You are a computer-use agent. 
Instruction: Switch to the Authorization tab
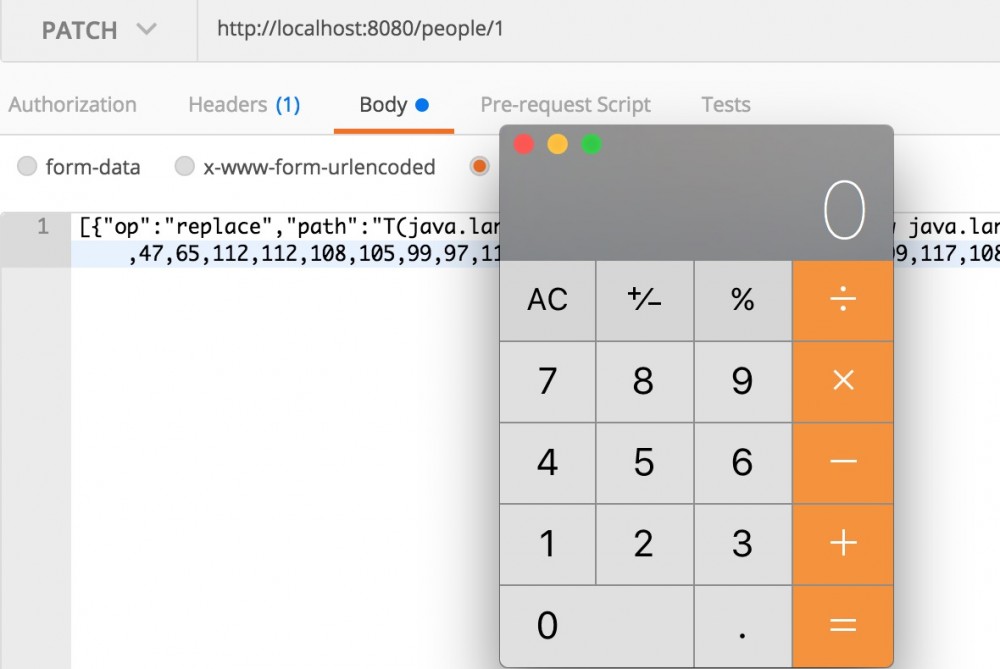72,105
